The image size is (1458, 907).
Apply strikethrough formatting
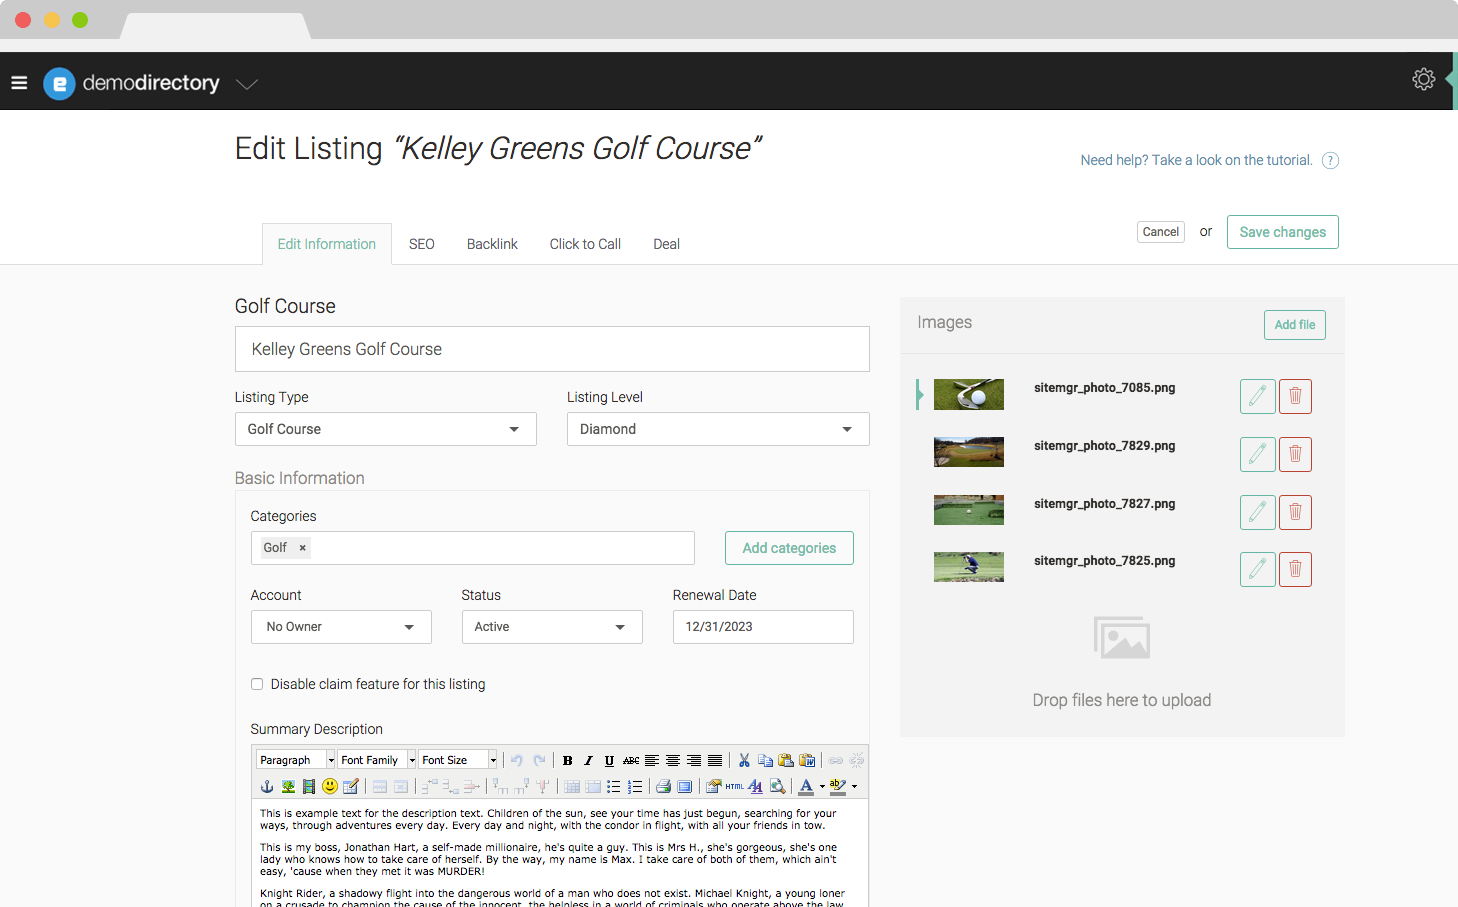coord(631,760)
